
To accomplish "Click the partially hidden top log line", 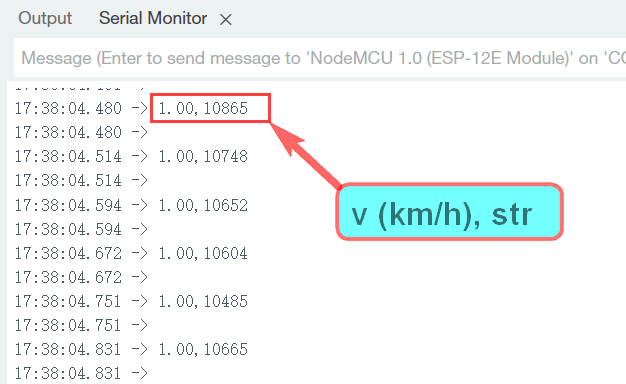I will (x=80, y=86).
